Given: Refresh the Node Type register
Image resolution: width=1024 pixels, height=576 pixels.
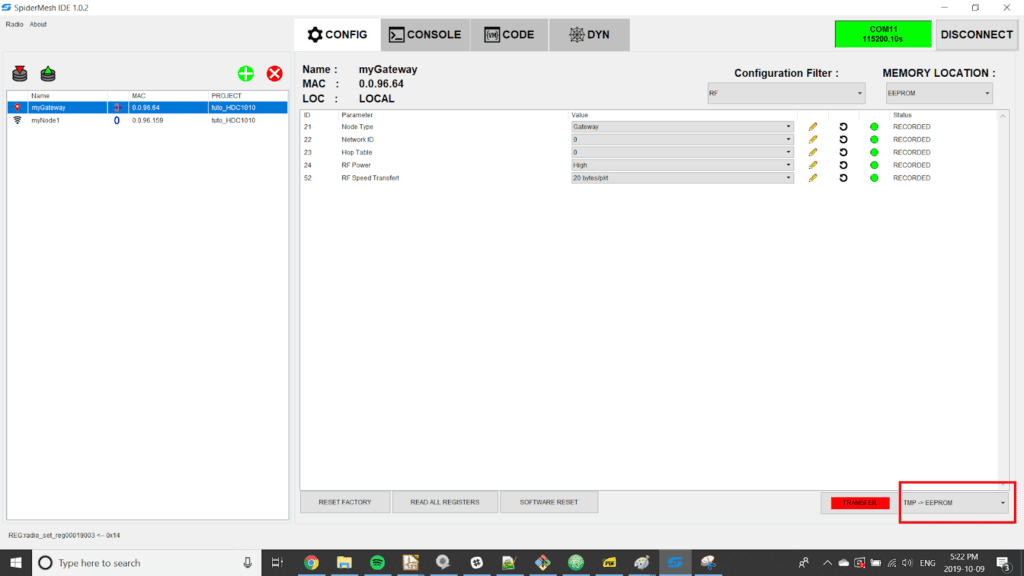Looking at the screenshot, I should tap(843, 127).
